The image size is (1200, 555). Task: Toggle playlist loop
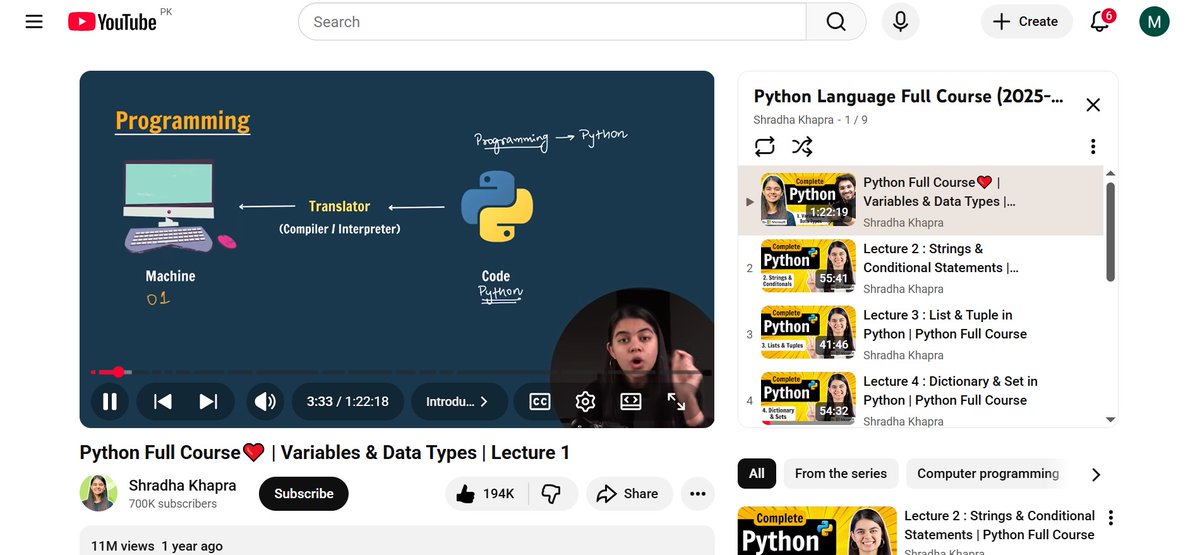coord(765,147)
